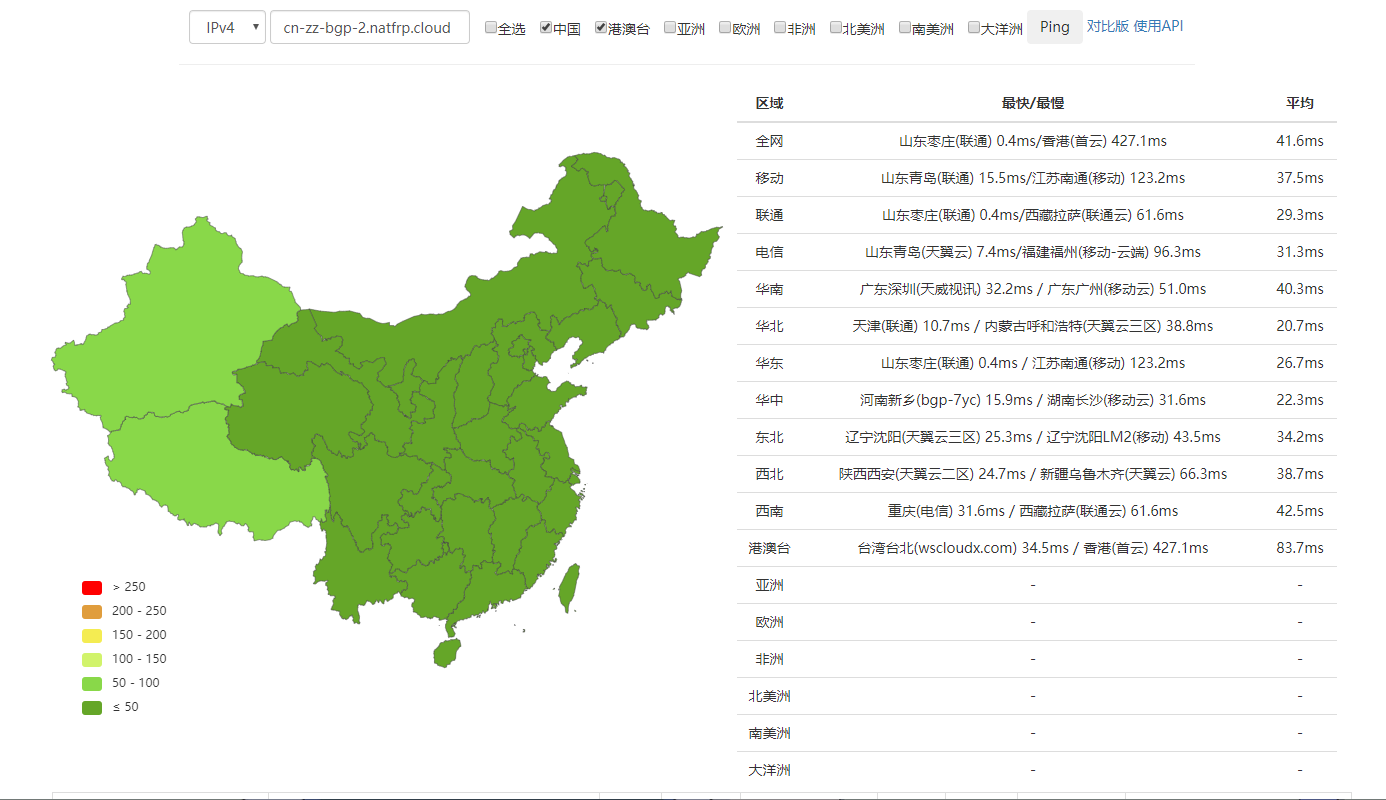The width and height of the screenshot is (1386, 800).
Task: Select the 电信 row label
Action: point(770,252)
